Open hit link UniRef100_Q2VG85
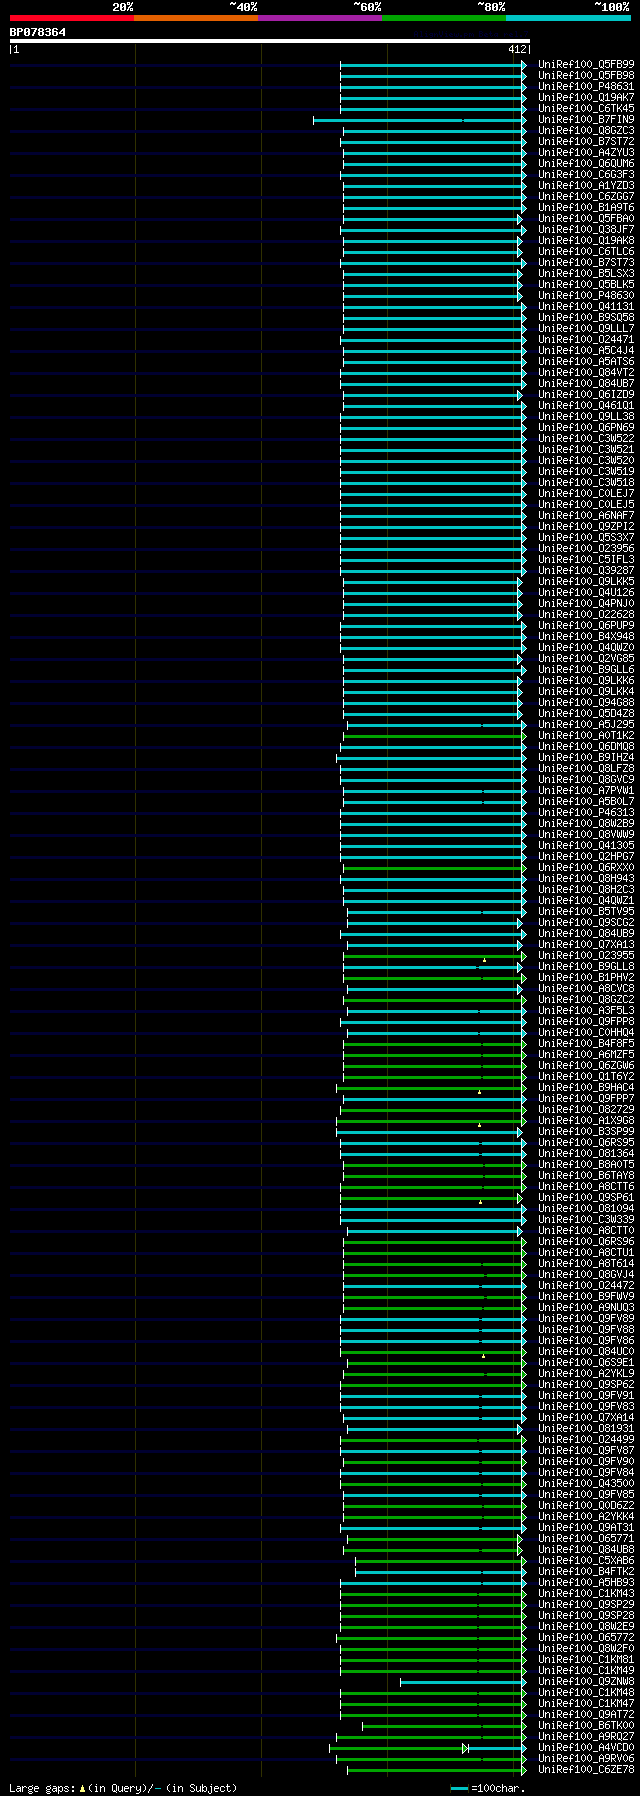640x1796 pixels. (586, 658)
